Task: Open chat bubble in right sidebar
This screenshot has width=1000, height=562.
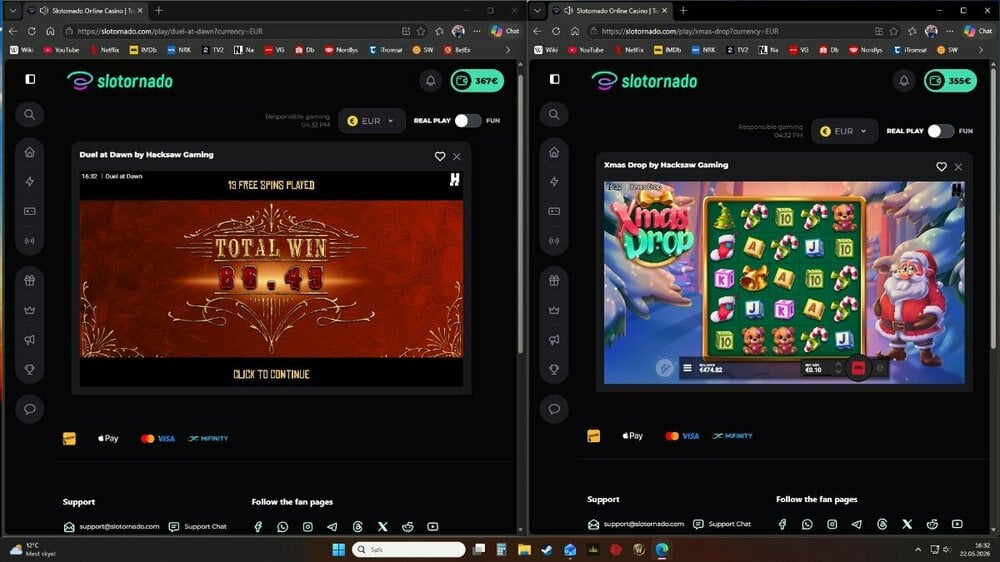Action: tap(554, 409)
